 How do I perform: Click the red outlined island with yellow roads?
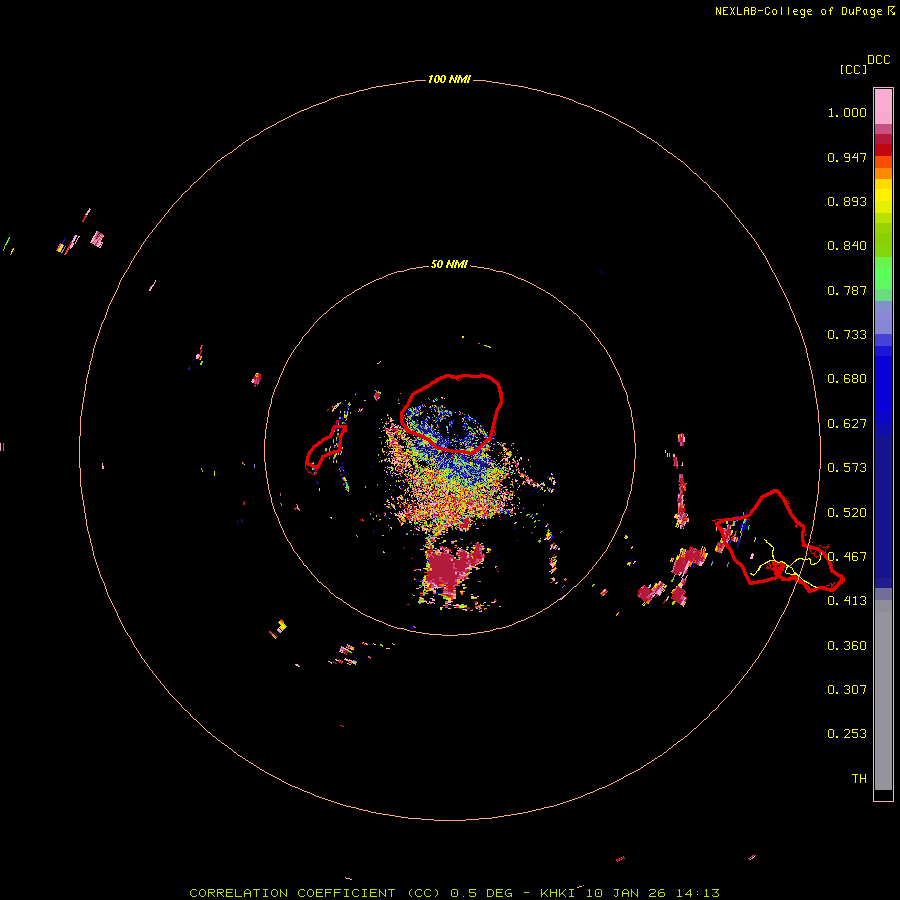pos(779,541)
